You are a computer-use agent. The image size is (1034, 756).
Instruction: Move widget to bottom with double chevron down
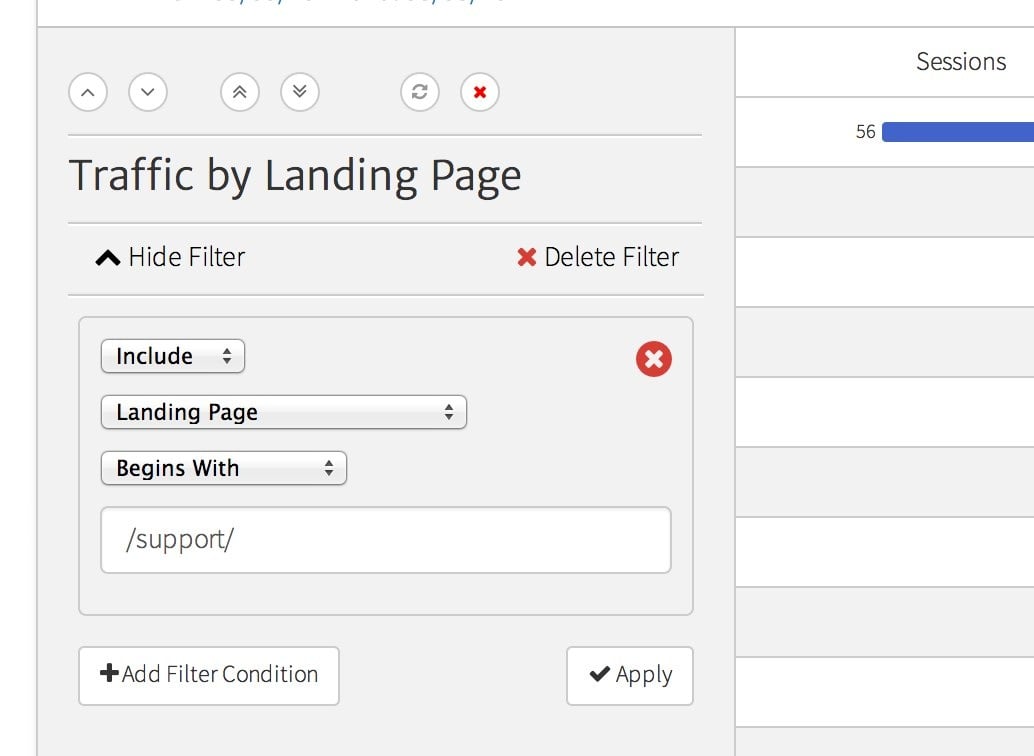[300, 92]
